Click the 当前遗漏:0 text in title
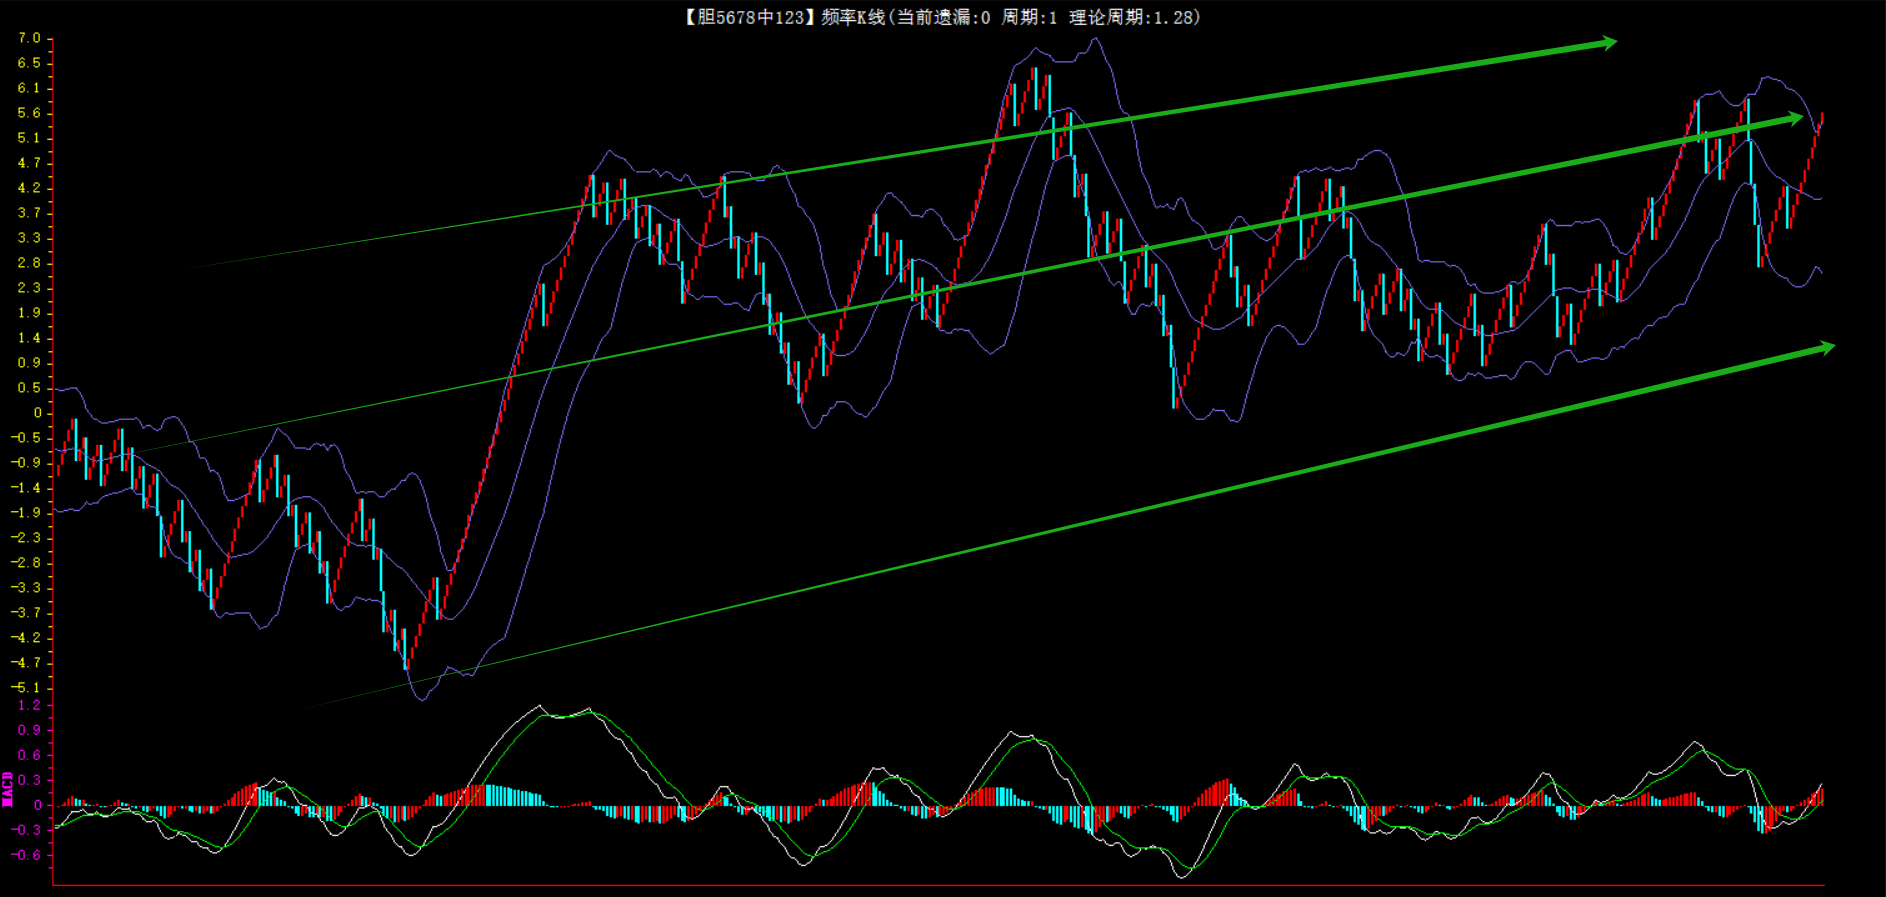Image resolution: width=1886 pixels, height=897 pixels. click(x=943, y=17)
